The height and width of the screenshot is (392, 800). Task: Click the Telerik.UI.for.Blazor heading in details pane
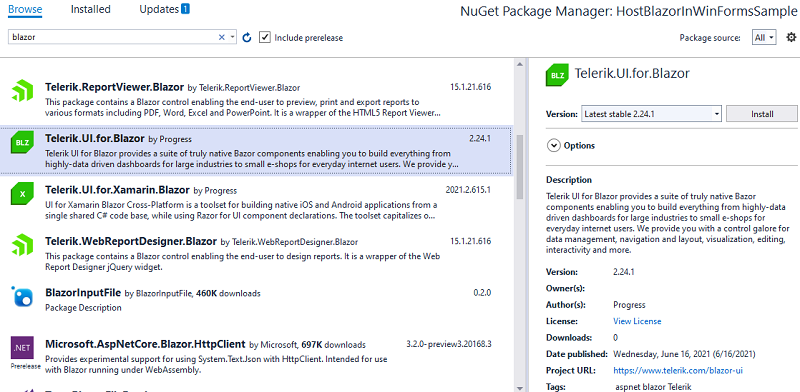[x=632, y=73]
